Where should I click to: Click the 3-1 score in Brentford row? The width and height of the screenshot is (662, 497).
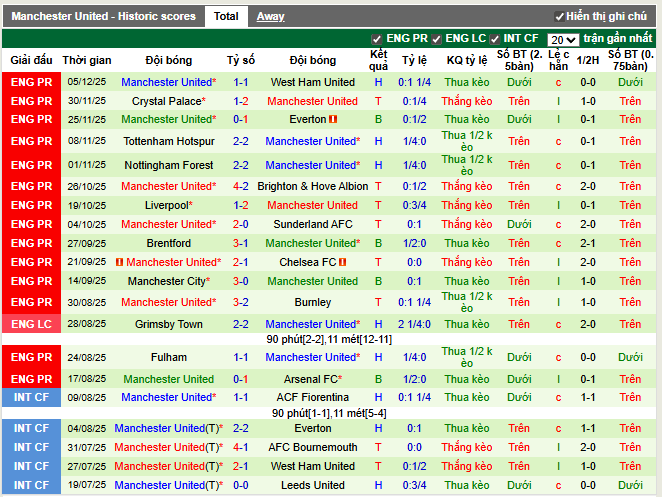click(241, 243)
